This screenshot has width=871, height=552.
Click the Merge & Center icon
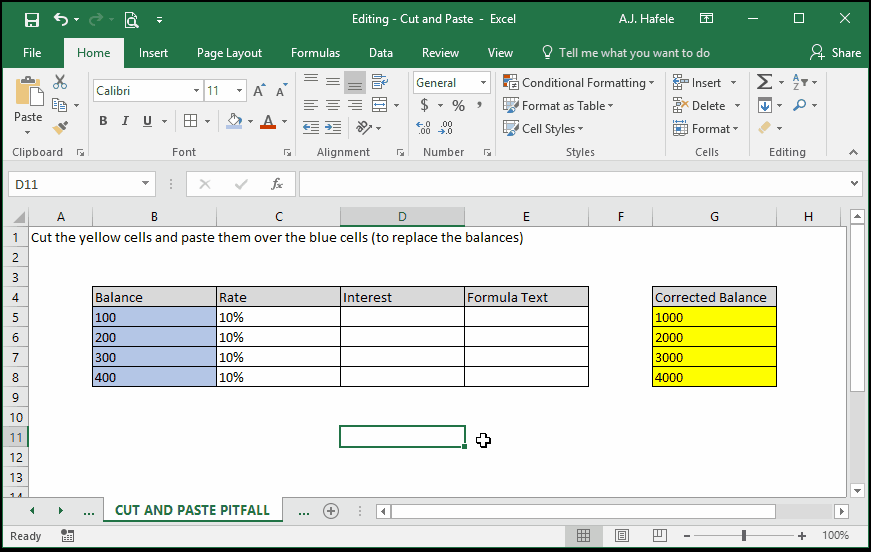pos(380,105)
